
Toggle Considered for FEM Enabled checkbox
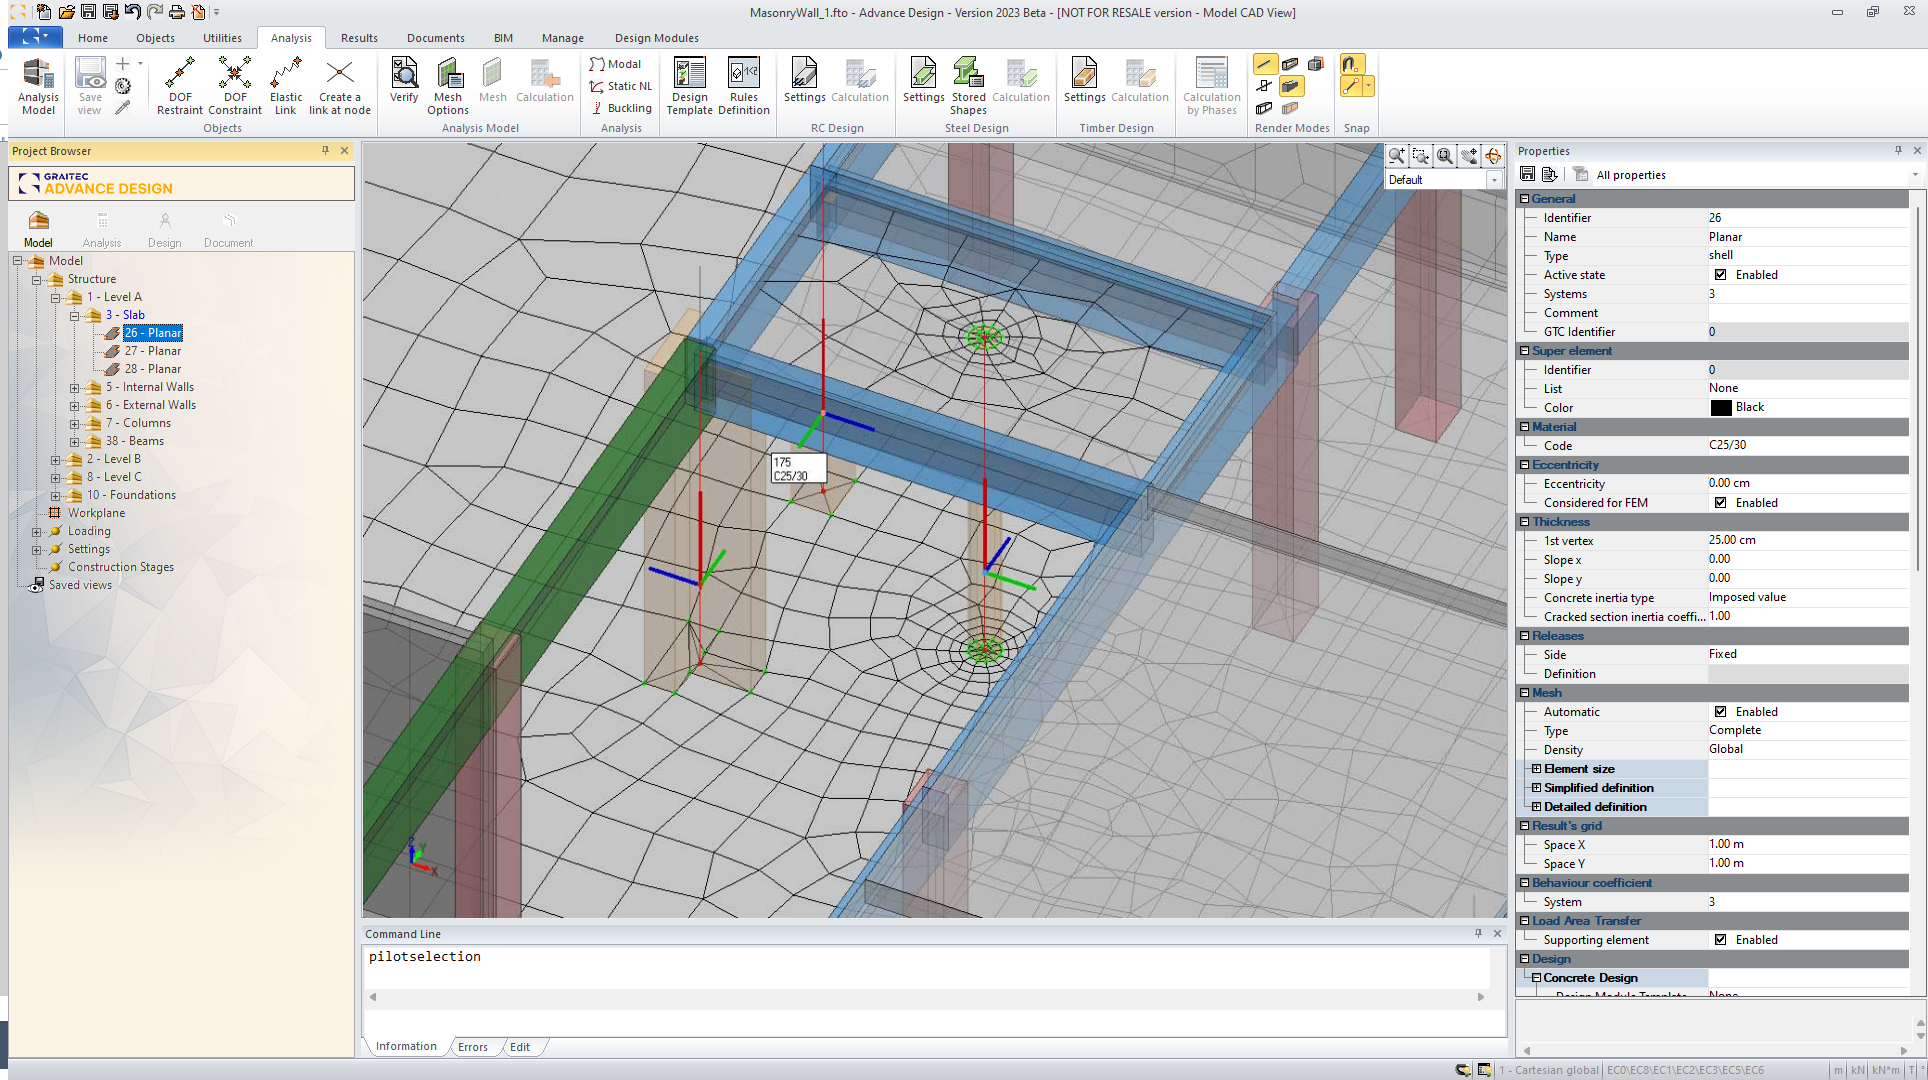pyautogui.click(x=1720, y=503)
